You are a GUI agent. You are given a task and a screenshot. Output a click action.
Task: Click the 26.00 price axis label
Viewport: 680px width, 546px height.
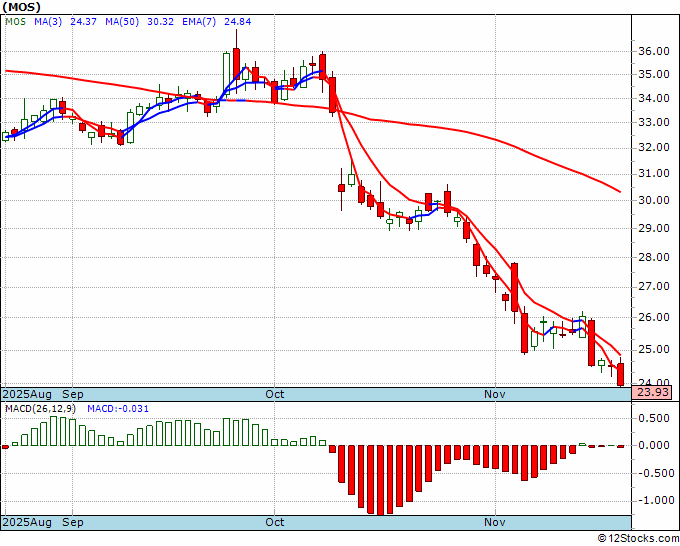(x=654, y=317)
